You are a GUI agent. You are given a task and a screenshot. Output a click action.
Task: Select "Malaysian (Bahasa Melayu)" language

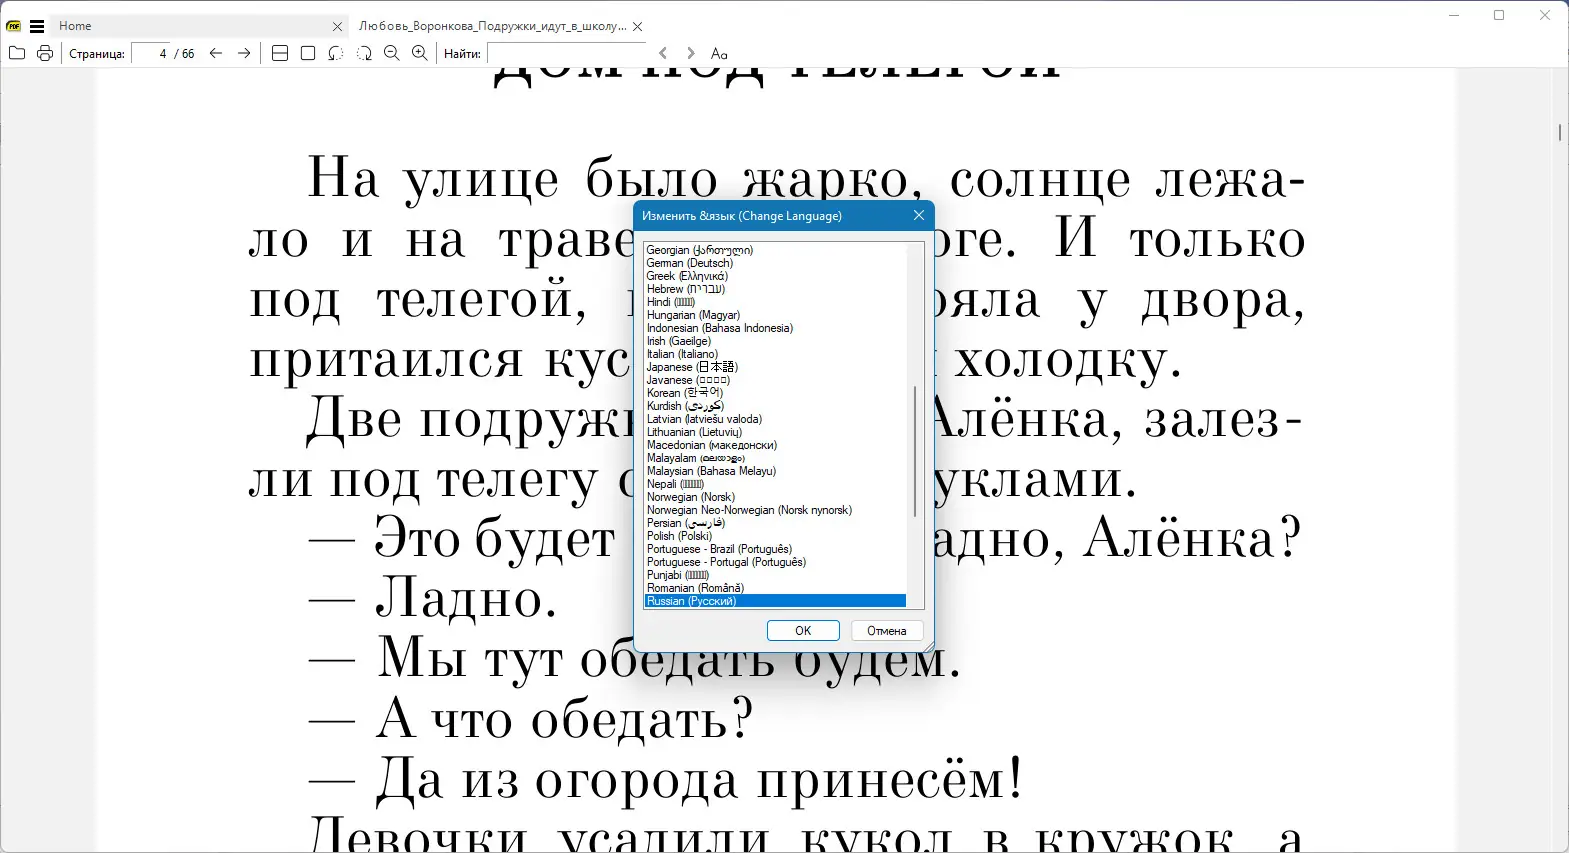pyautogui.click(x=774, y=471)
